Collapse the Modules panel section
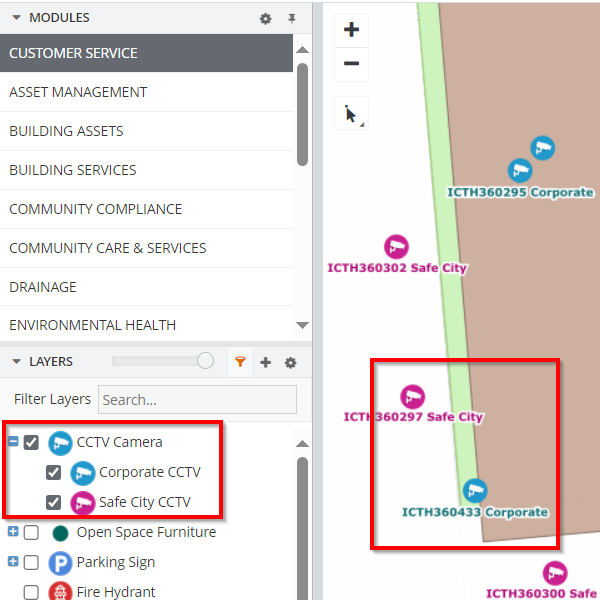The width and height of the screenshot is (600, 600). (x=17, y=18)
